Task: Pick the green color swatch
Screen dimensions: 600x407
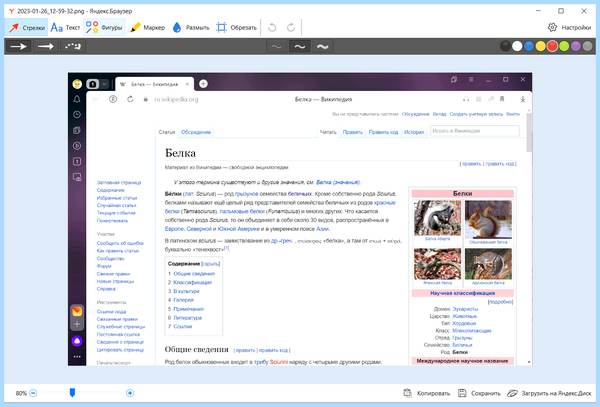Action: pos(564,46)
